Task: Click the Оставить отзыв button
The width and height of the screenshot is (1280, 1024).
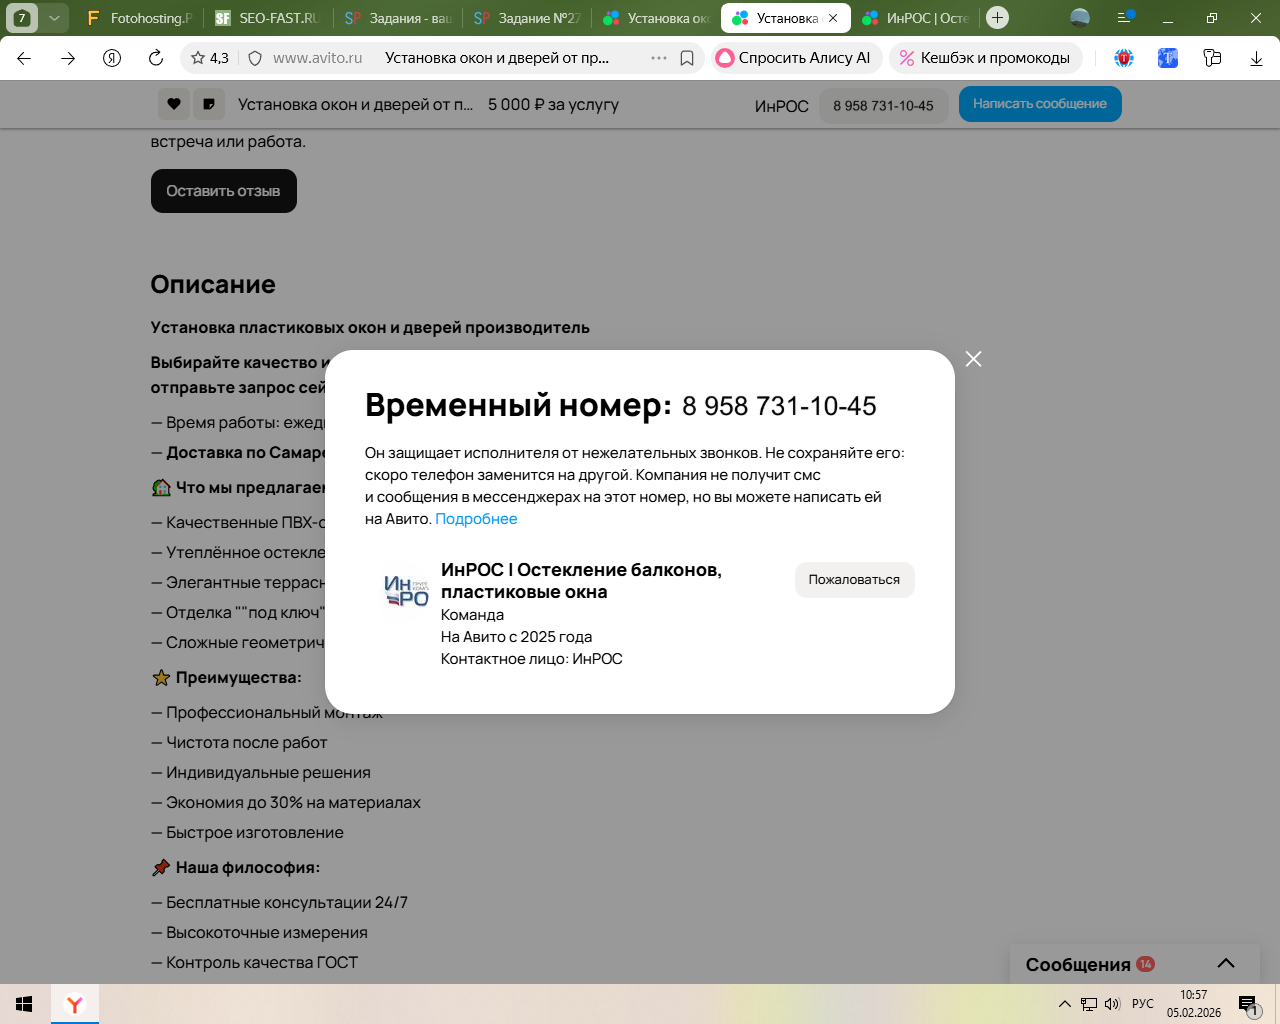Action: tap(223, 191)
